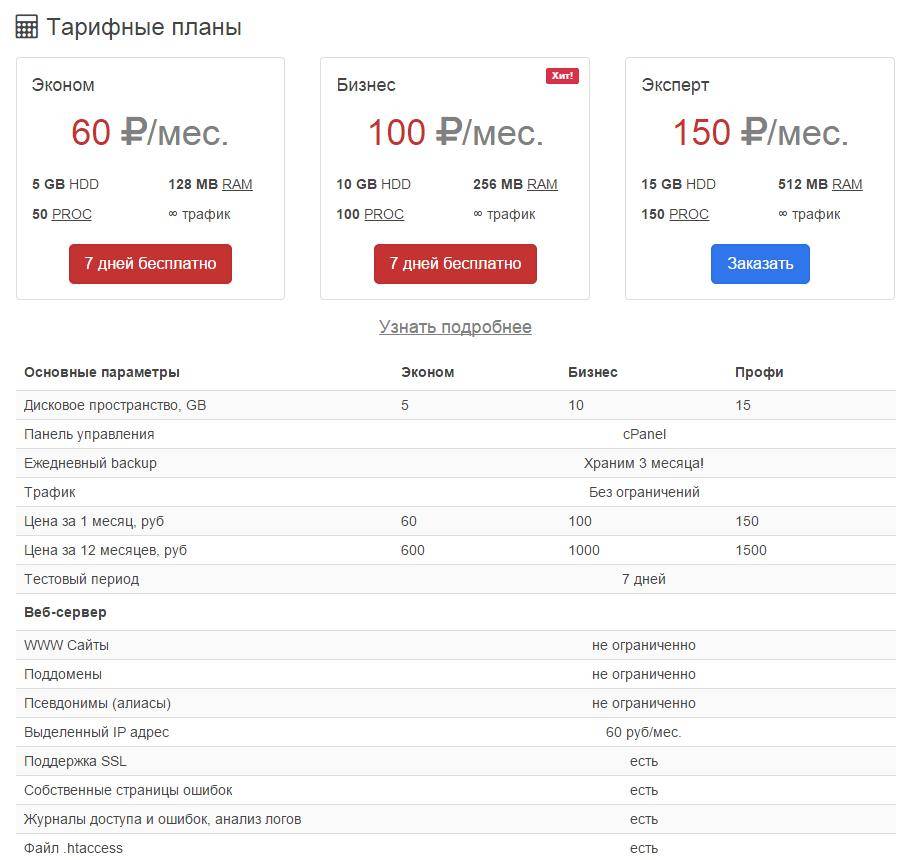Select the Веб-сервер section heading row
Screen dimensions: 909x860
point(65,612)
